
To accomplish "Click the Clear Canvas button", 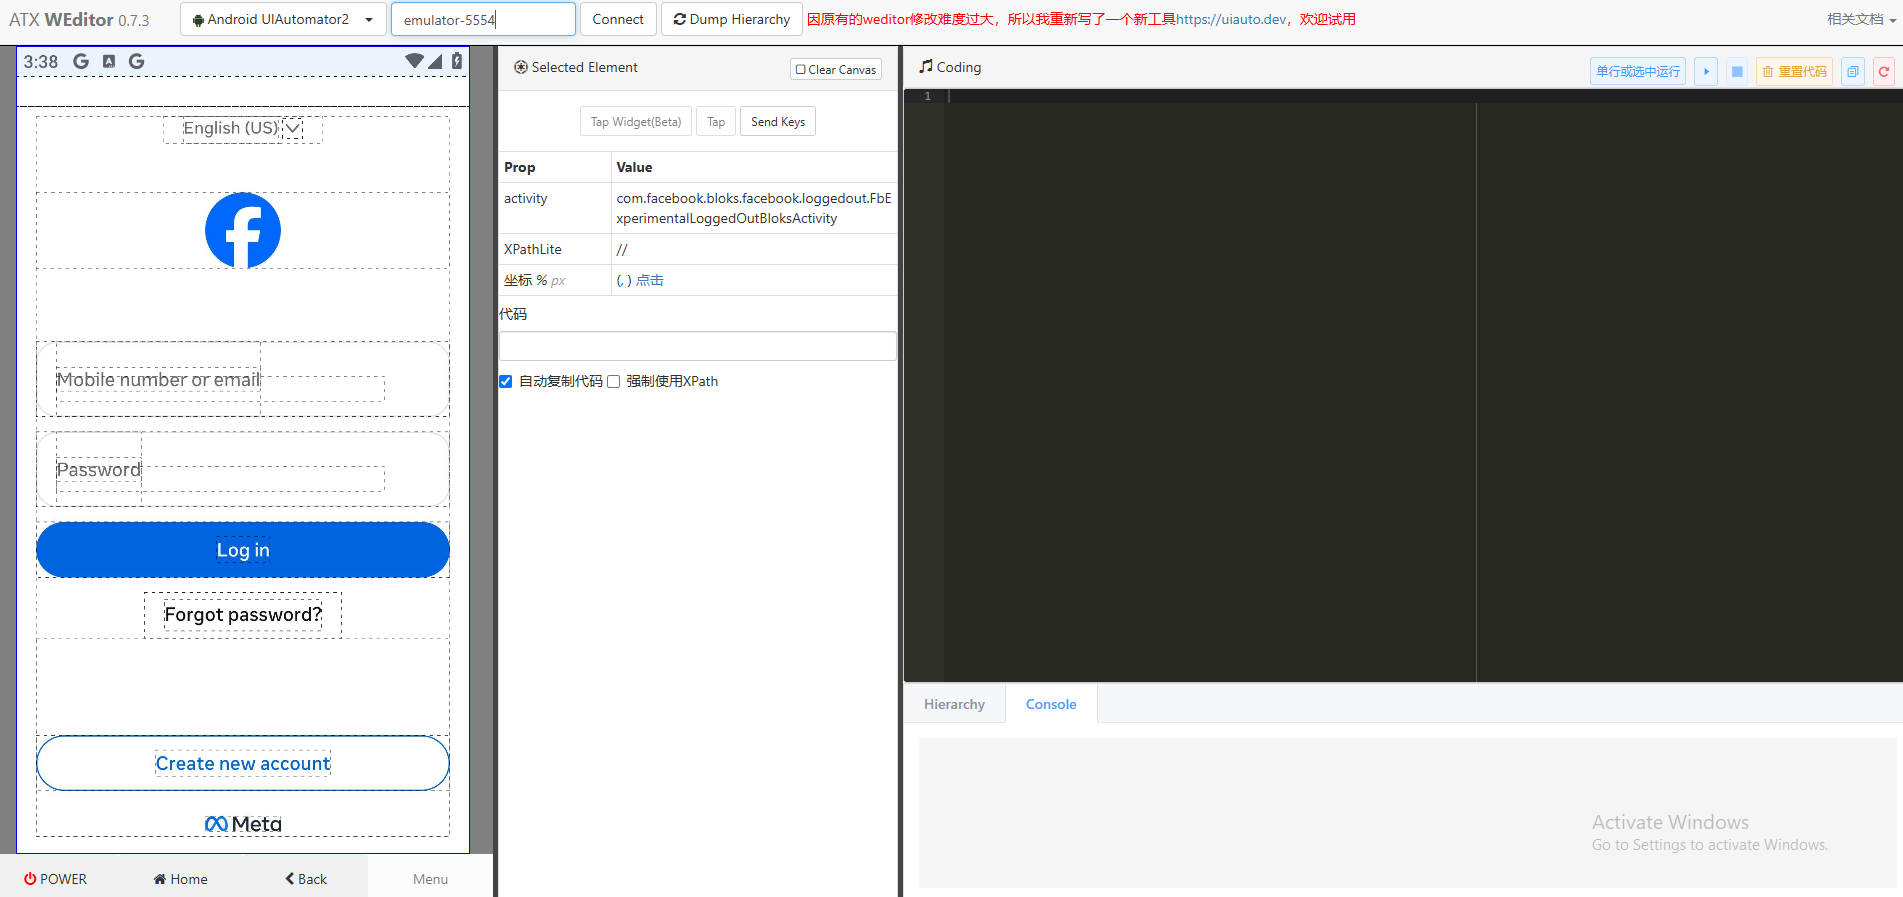I will 836,69.
